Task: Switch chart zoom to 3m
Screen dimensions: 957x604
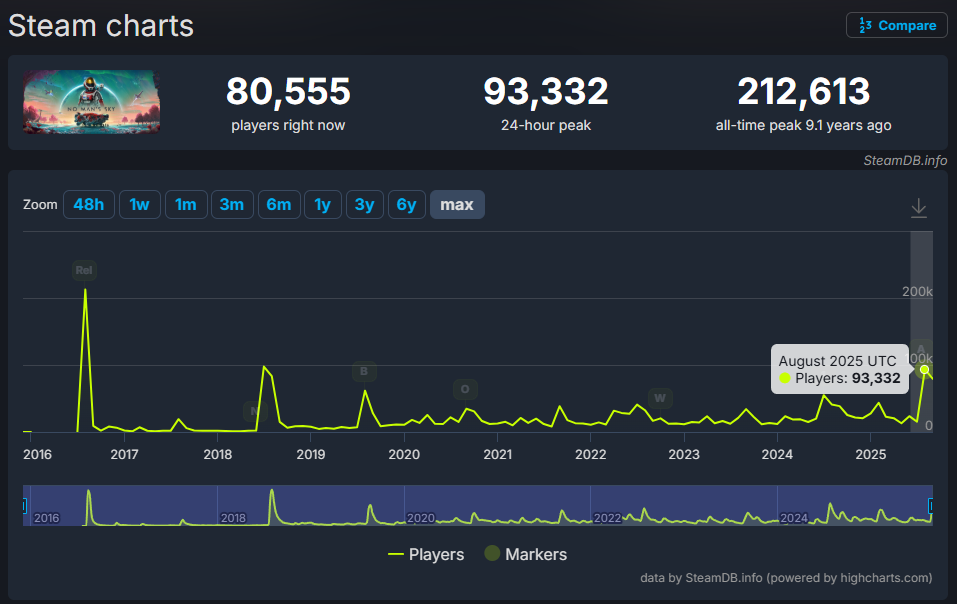Action: click(x=232, y=204)
